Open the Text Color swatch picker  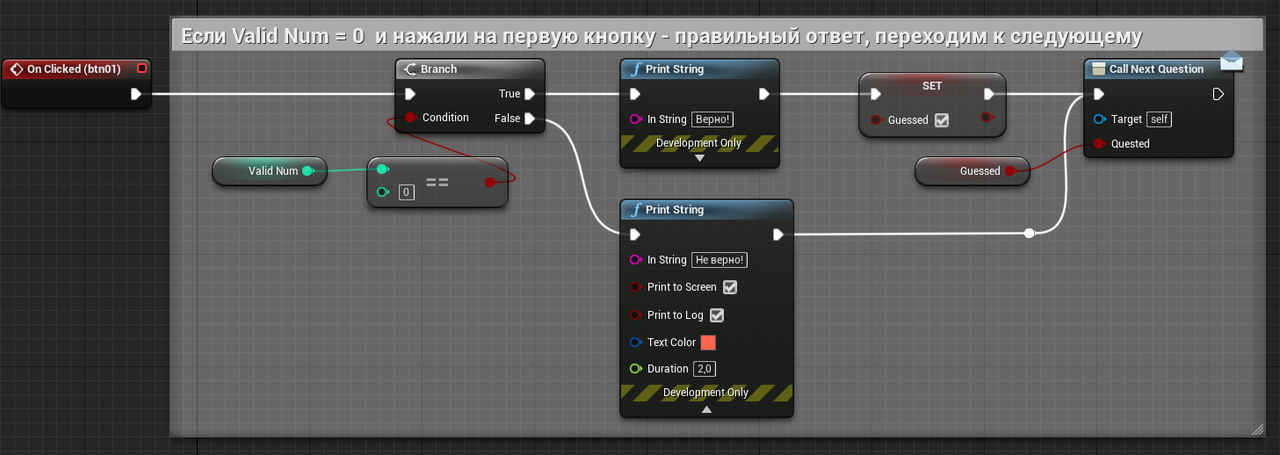pos(708,342)
